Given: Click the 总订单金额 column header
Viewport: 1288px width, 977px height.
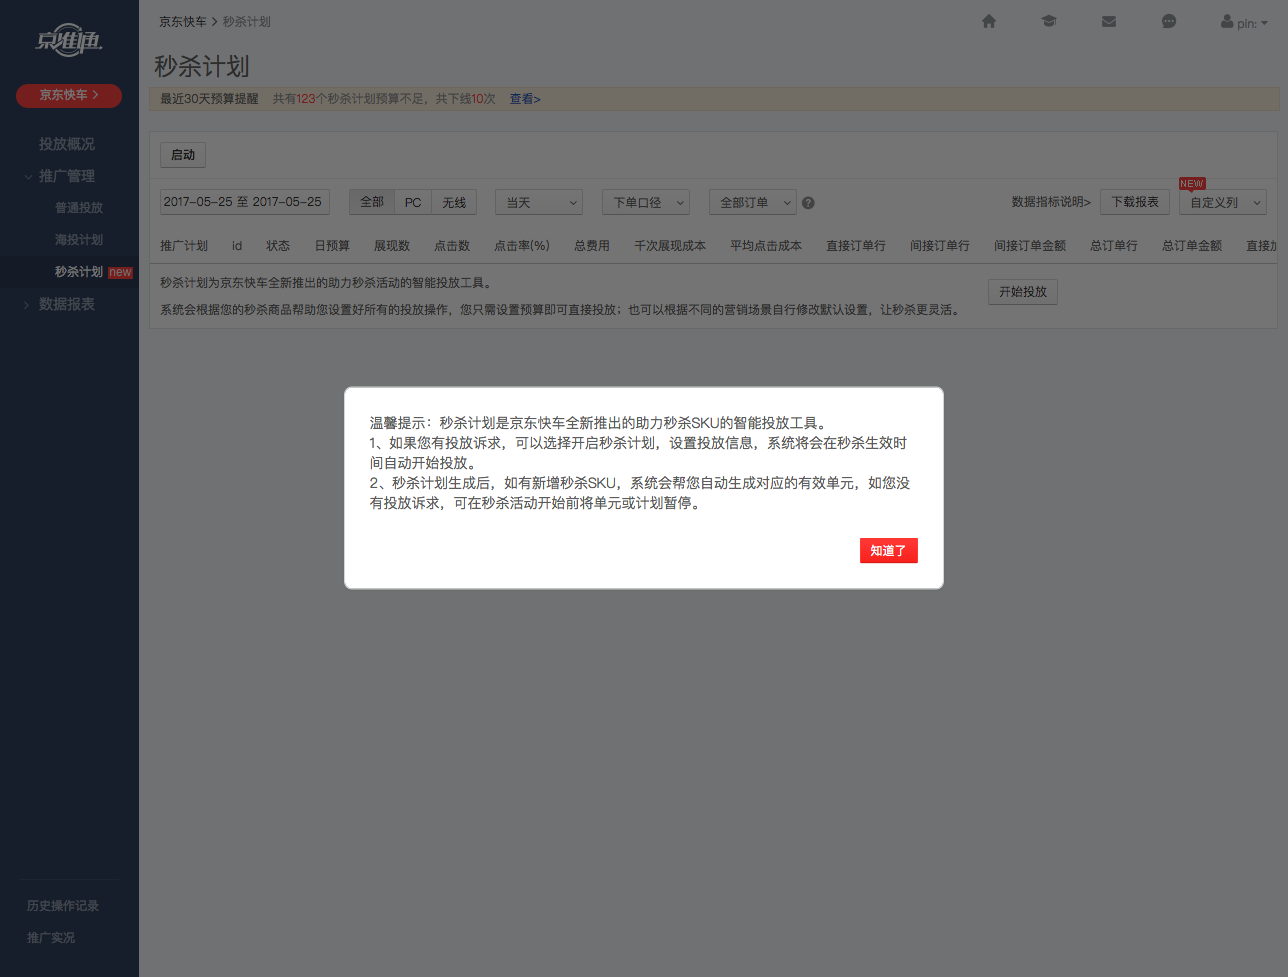Looking at the screenshot, I should pos(1192,246).
